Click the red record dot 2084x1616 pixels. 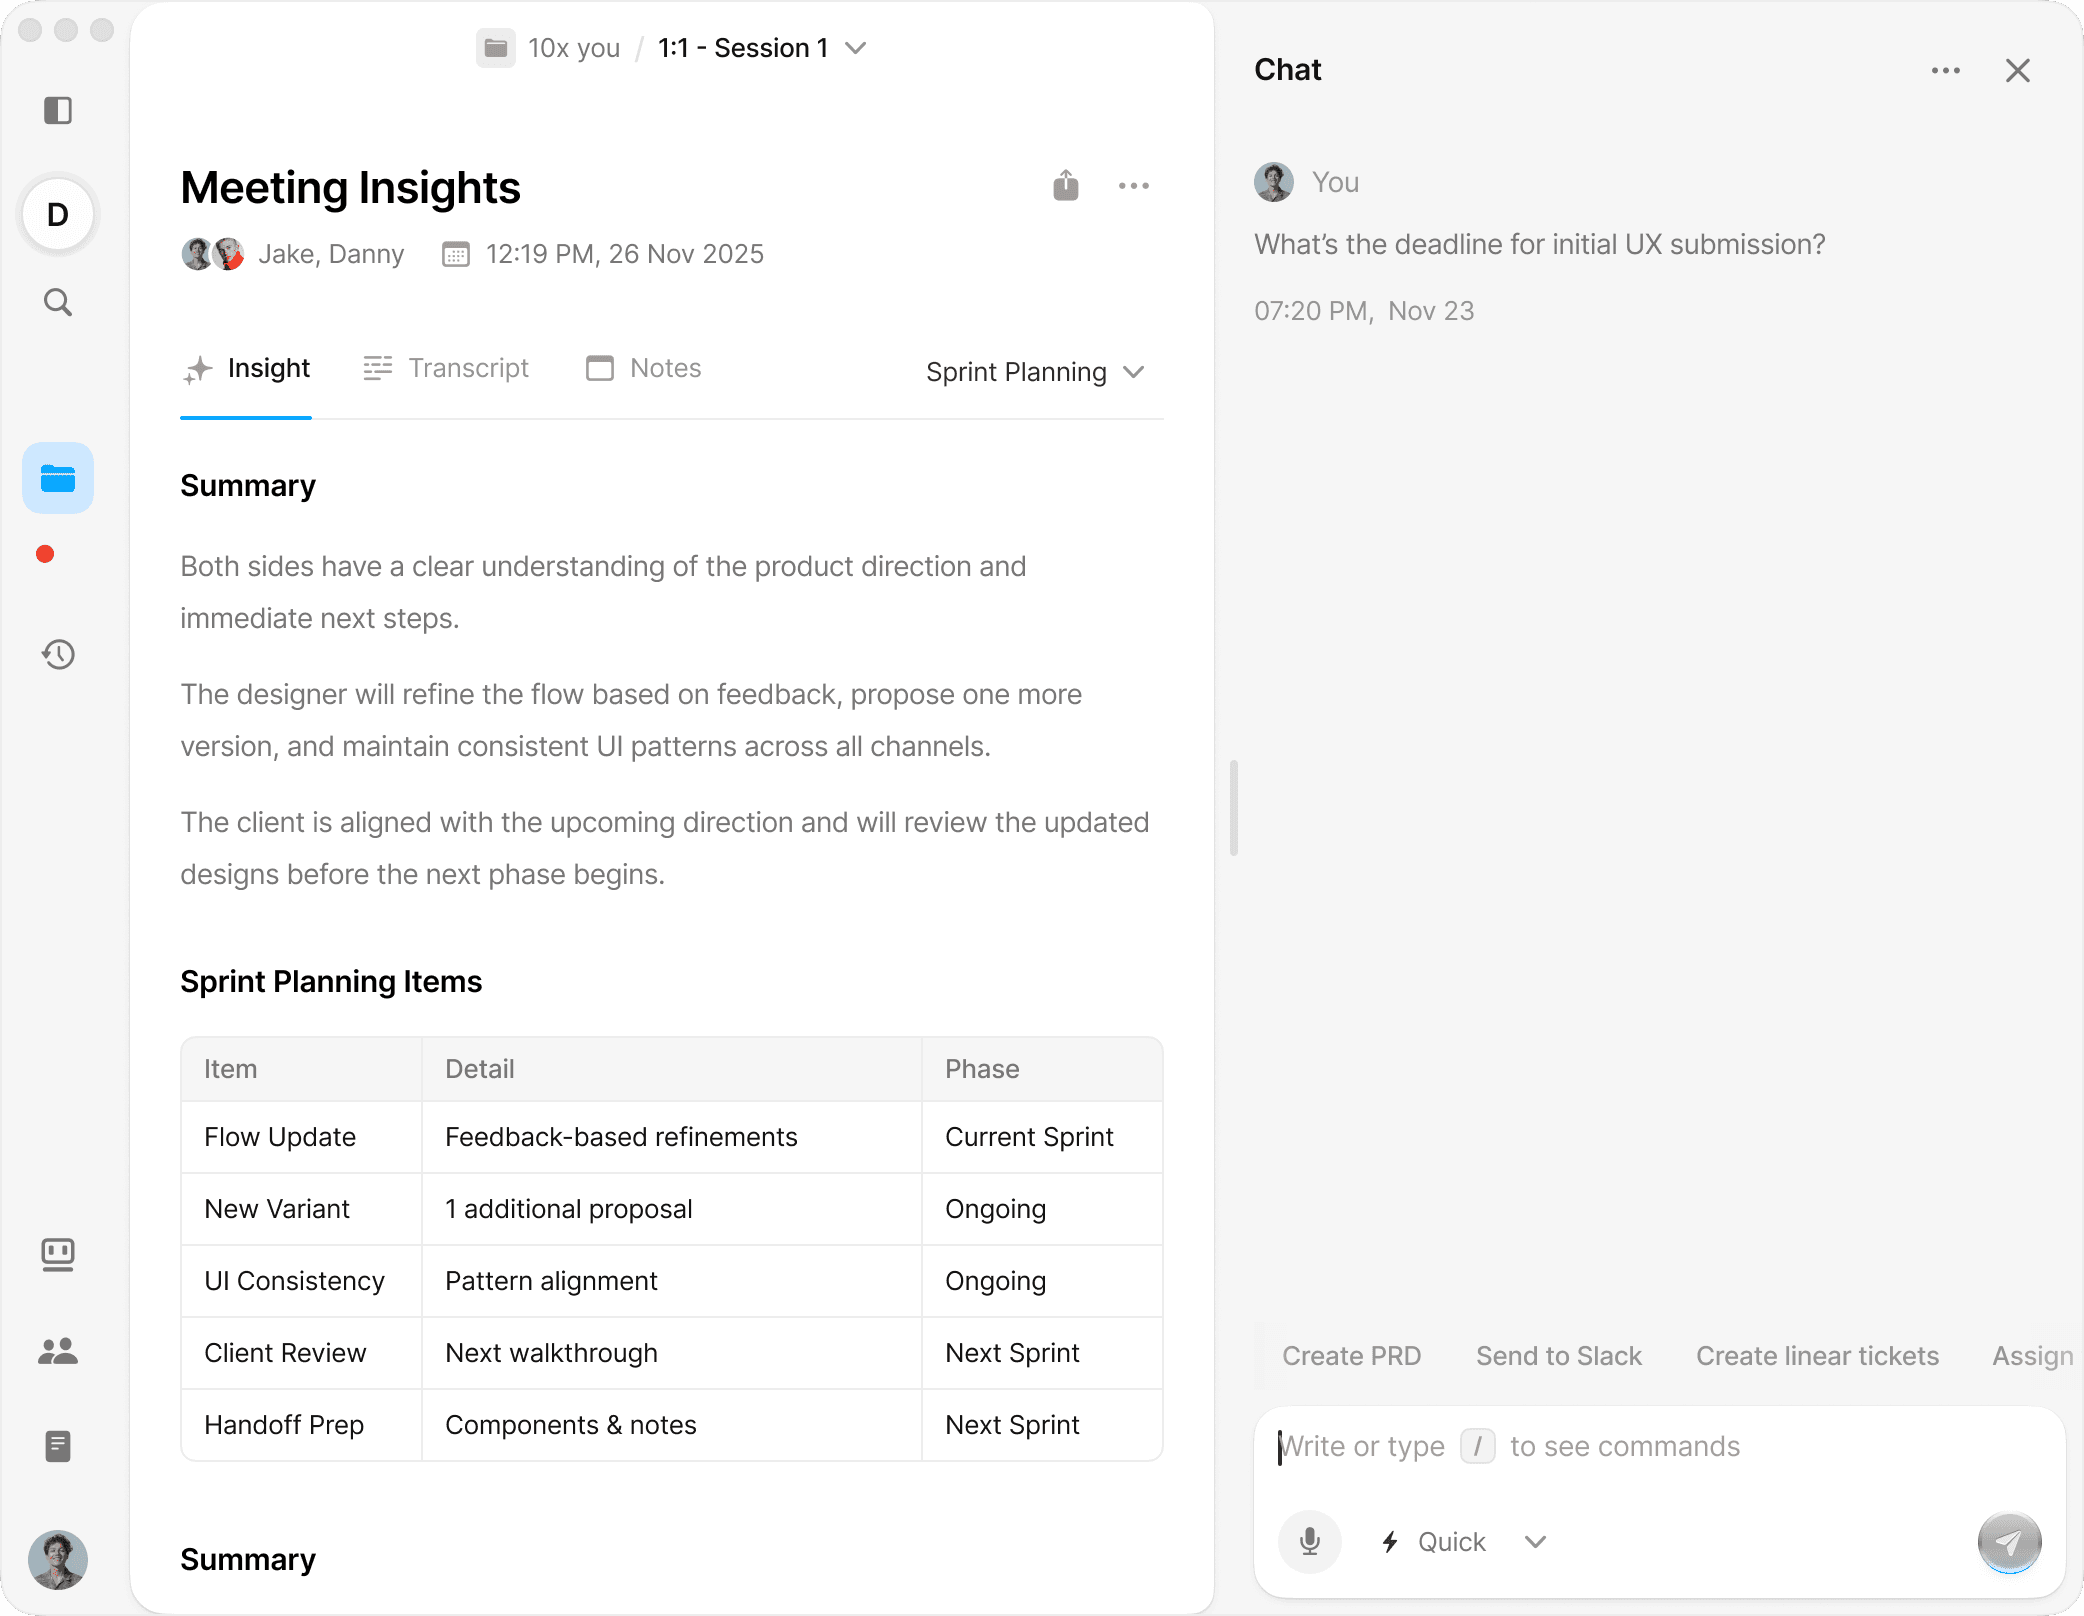pyautogui.click(x=45, y=554)
